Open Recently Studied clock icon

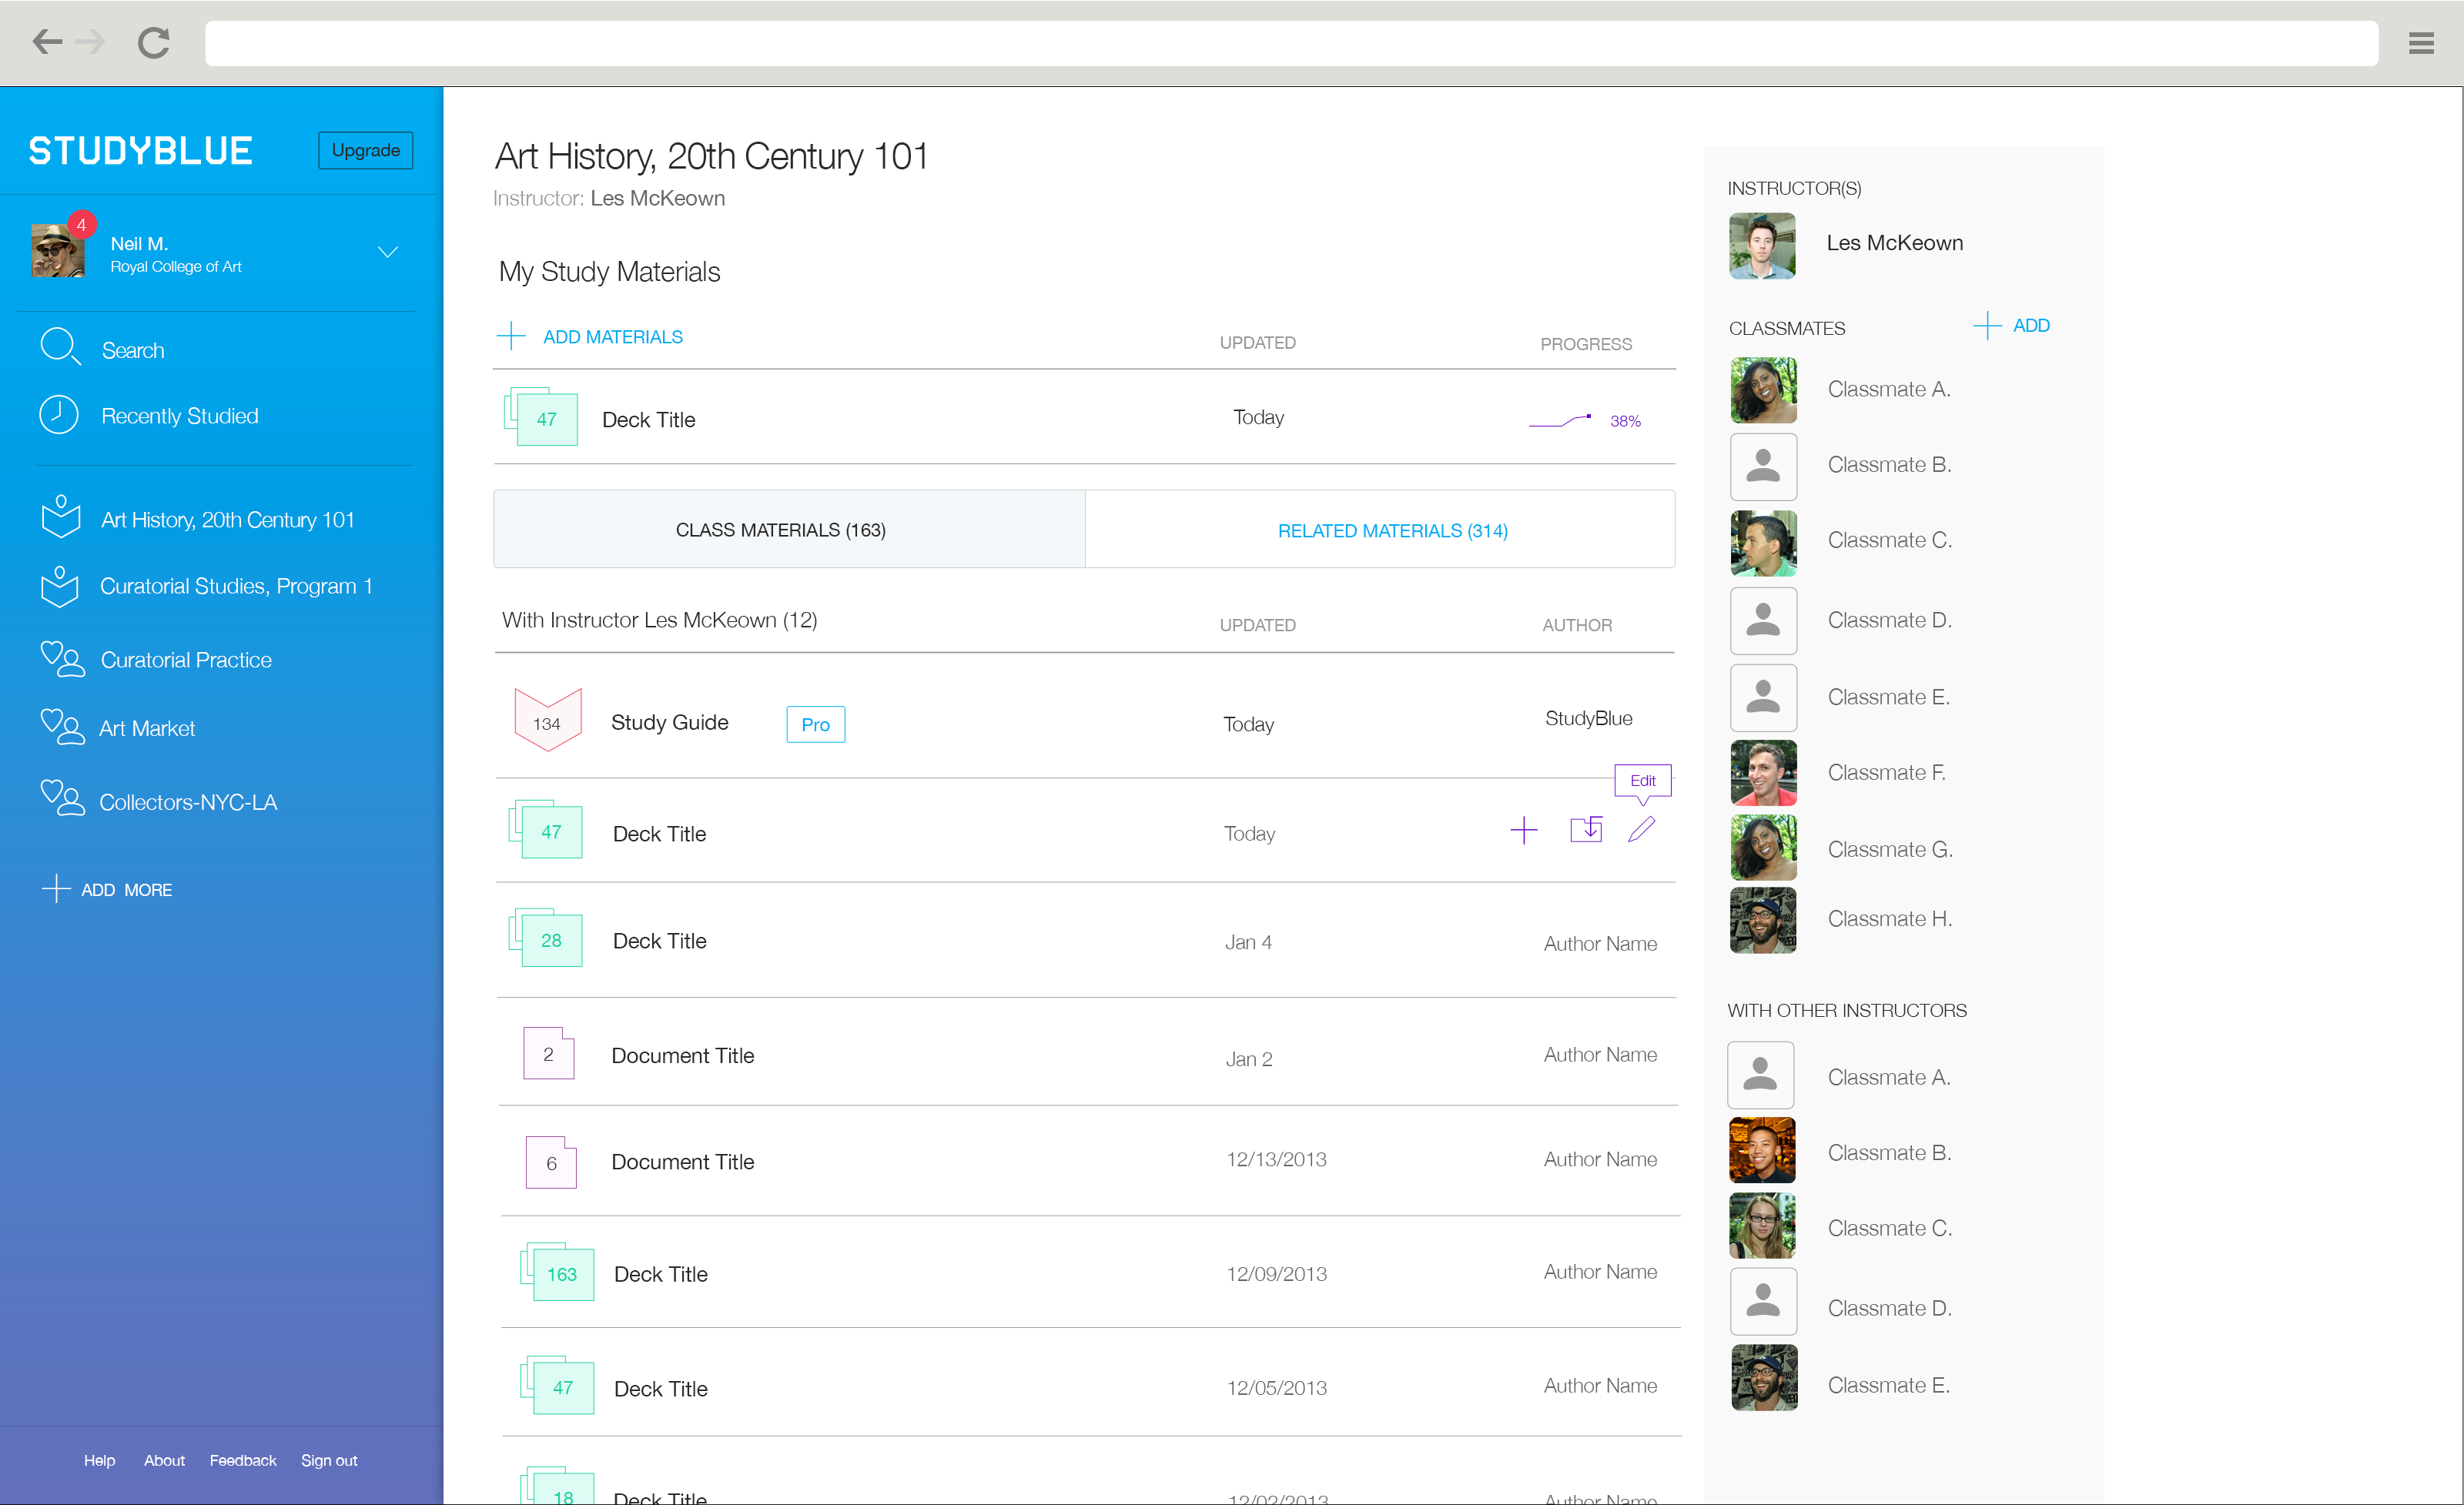[59, 414]
